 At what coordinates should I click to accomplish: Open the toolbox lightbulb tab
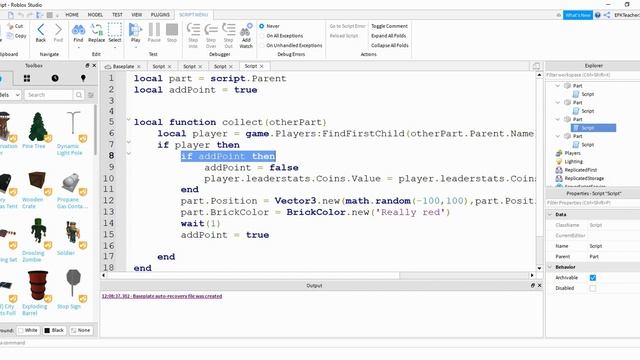point(83,78)
